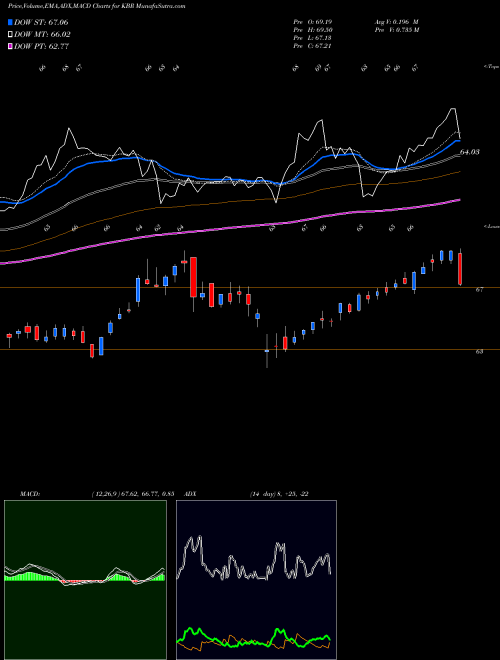Select the DOW ST: 67.06 label
The height and width of the screenshot is (660, 500).
[x=41, y=22]
